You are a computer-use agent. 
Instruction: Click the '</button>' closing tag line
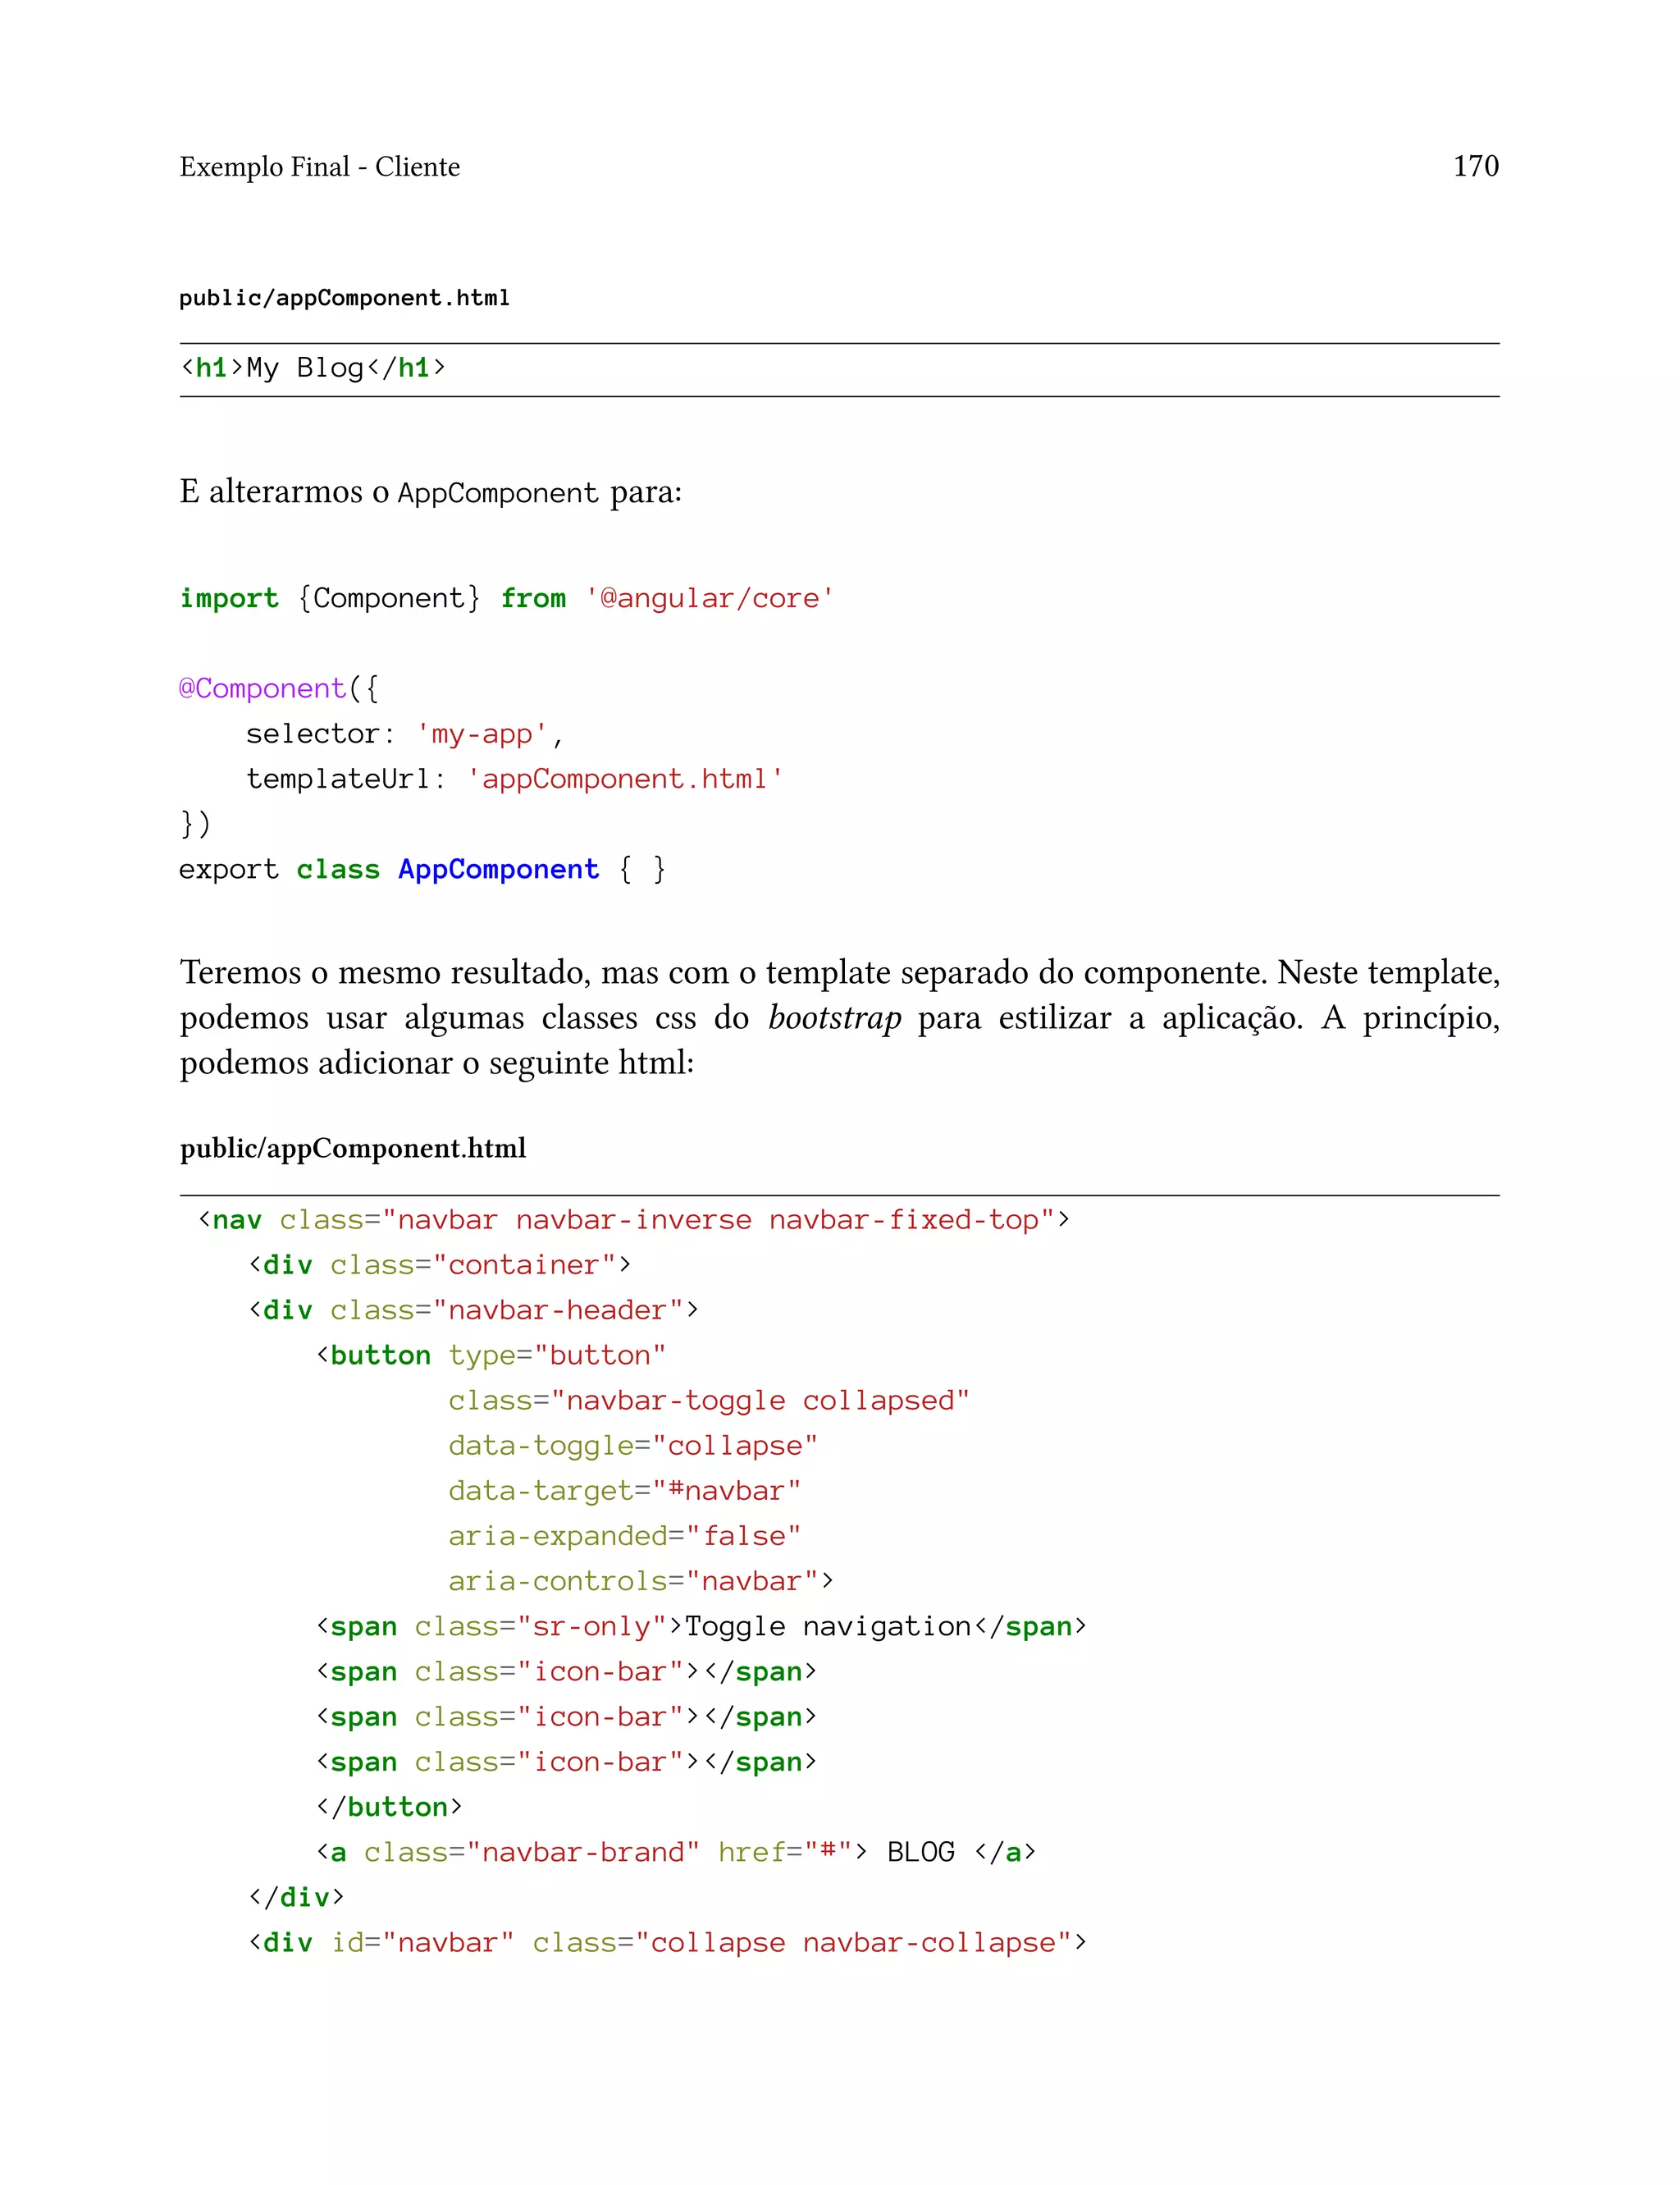pyautogui.click(x=389, y=1807)
